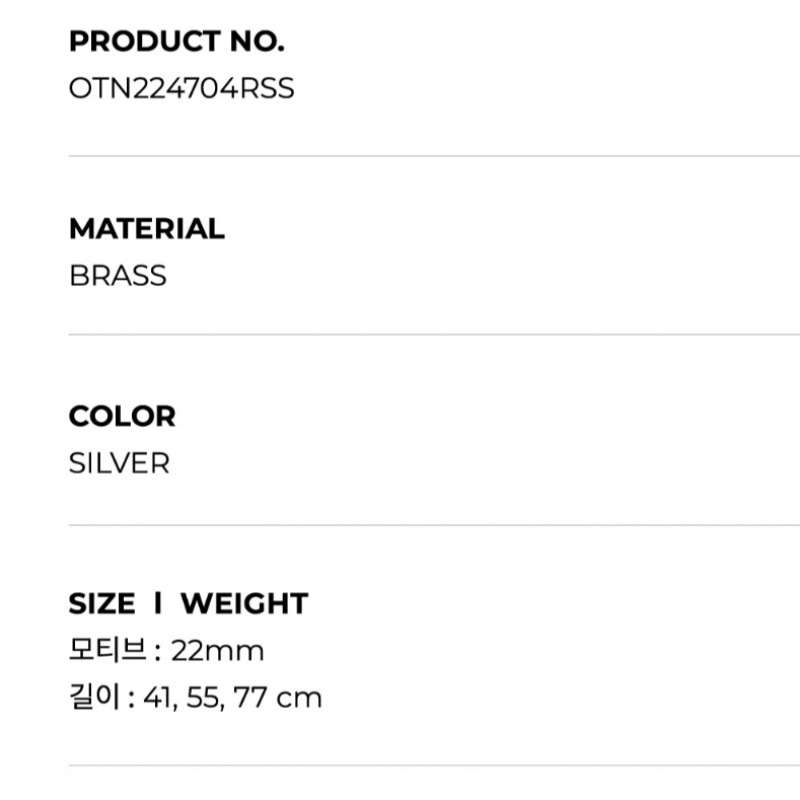The height and width of the screenshot is (800, 800).
Task: Click the WEIGHT label text
Action: tap(244, 604)
